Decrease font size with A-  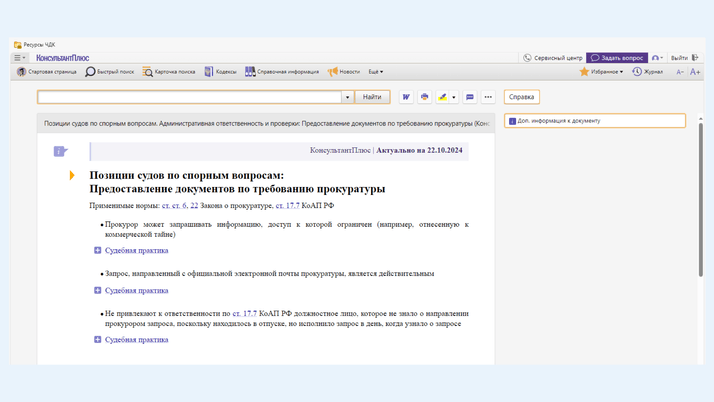tap(680, 72)
